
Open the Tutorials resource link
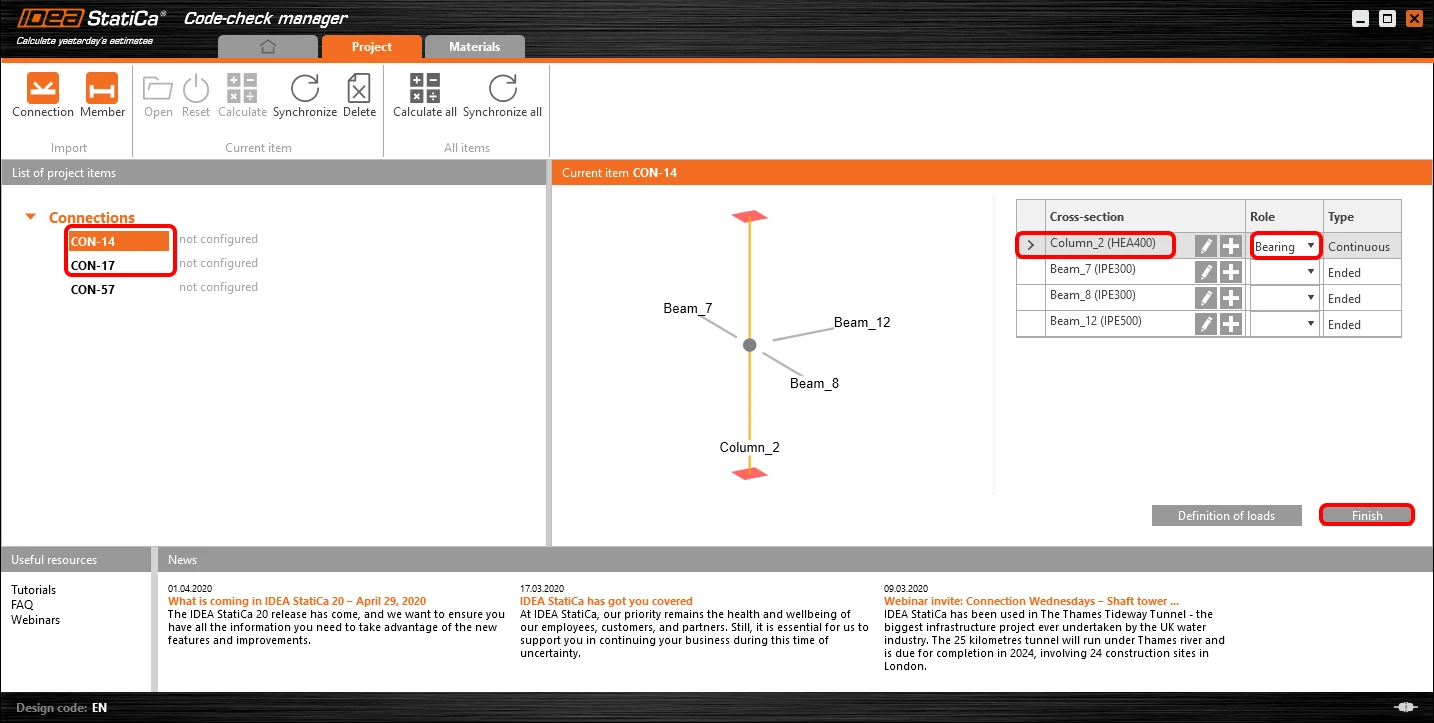pos(34,590)
